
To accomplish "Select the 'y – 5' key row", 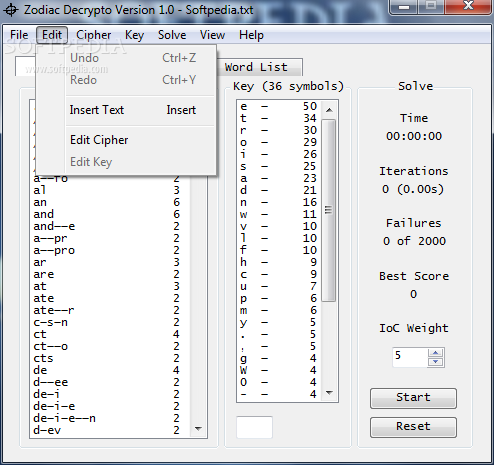I will 279,322.
